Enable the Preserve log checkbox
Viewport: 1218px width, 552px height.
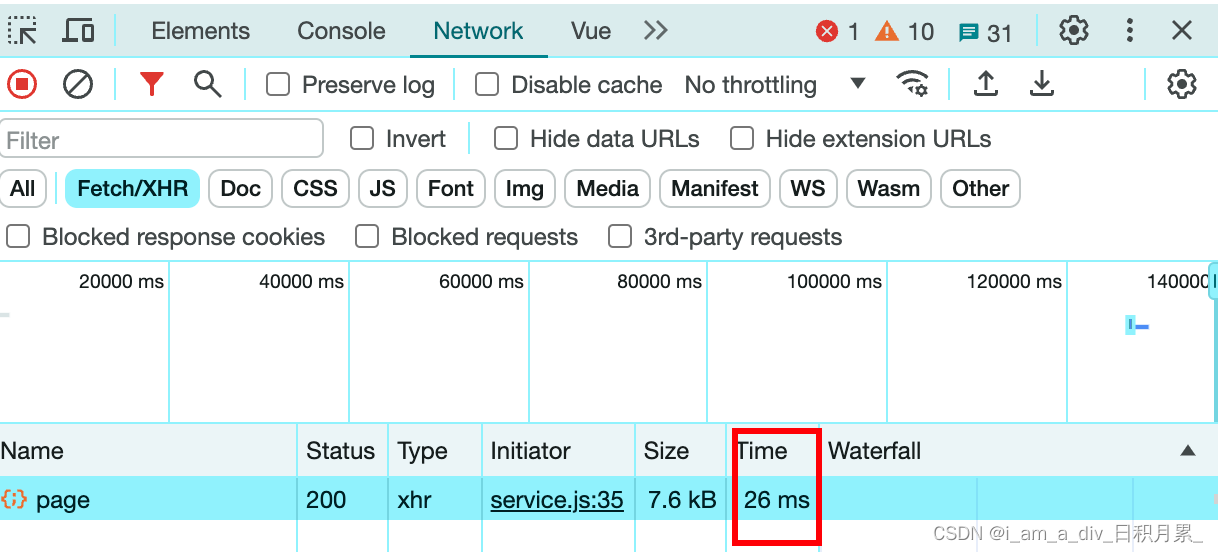pyautogui.click(x=278, y=85)
